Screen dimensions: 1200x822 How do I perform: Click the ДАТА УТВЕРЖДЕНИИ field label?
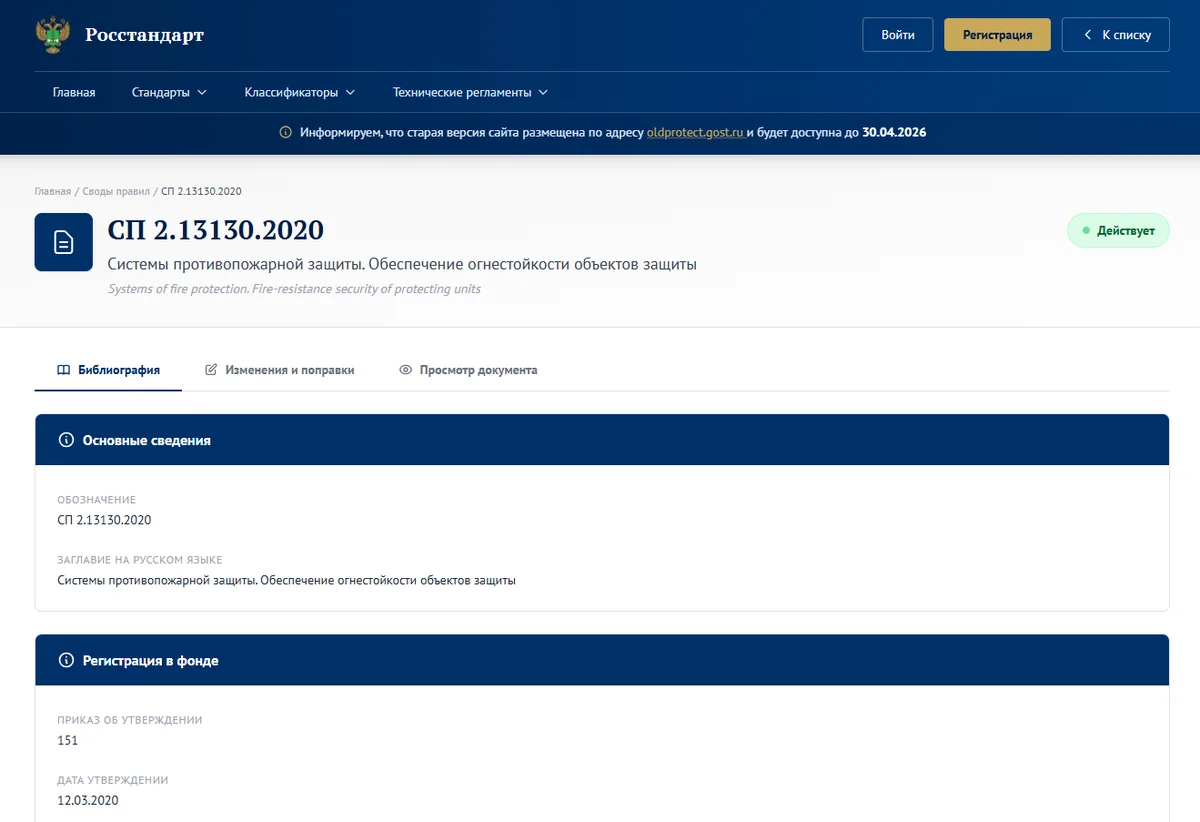coord(113,780)
